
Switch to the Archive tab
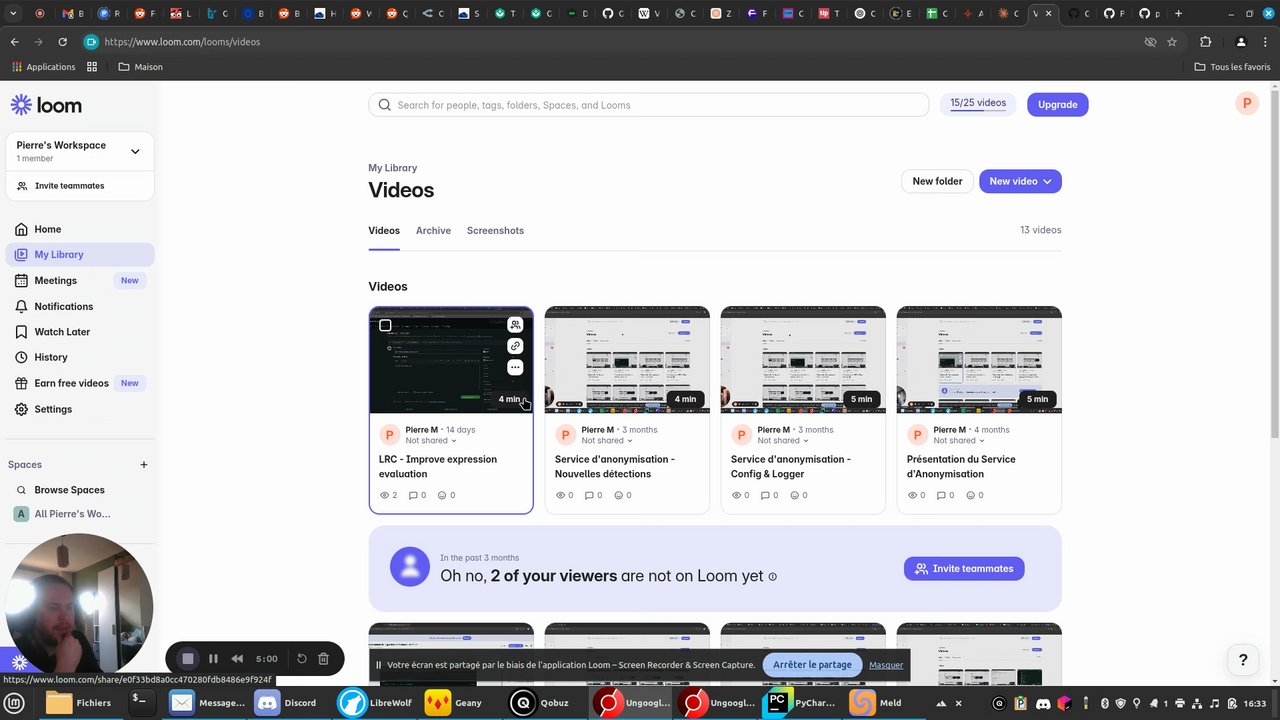tap(433, 230)
